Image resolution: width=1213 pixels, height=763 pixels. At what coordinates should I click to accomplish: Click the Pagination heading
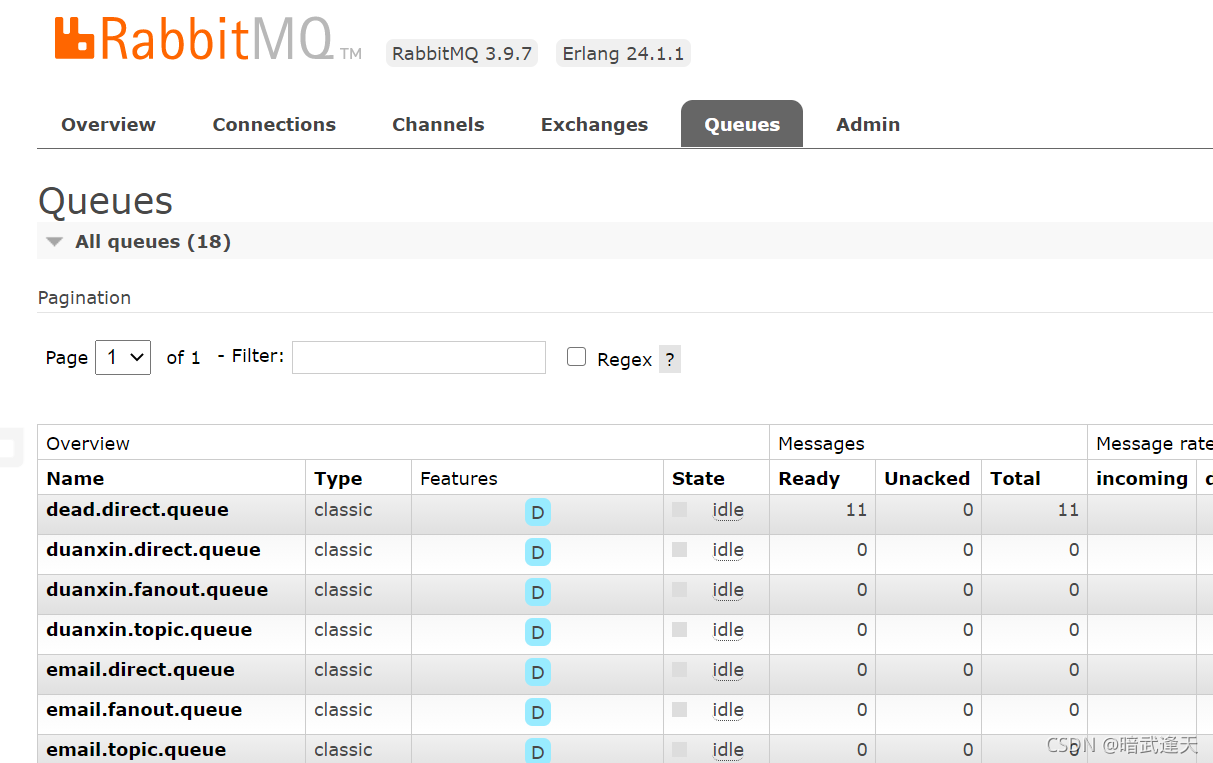[84, 297]
